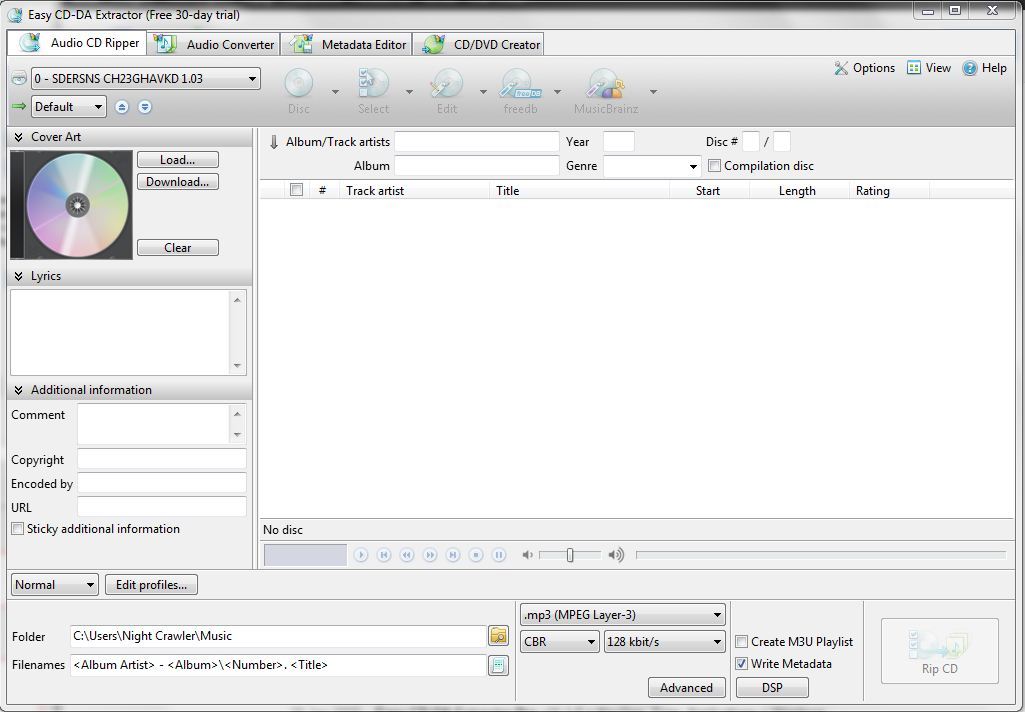1025x712 pixels.
Task: Click the Title column header
Action: [x=579, y=191]
